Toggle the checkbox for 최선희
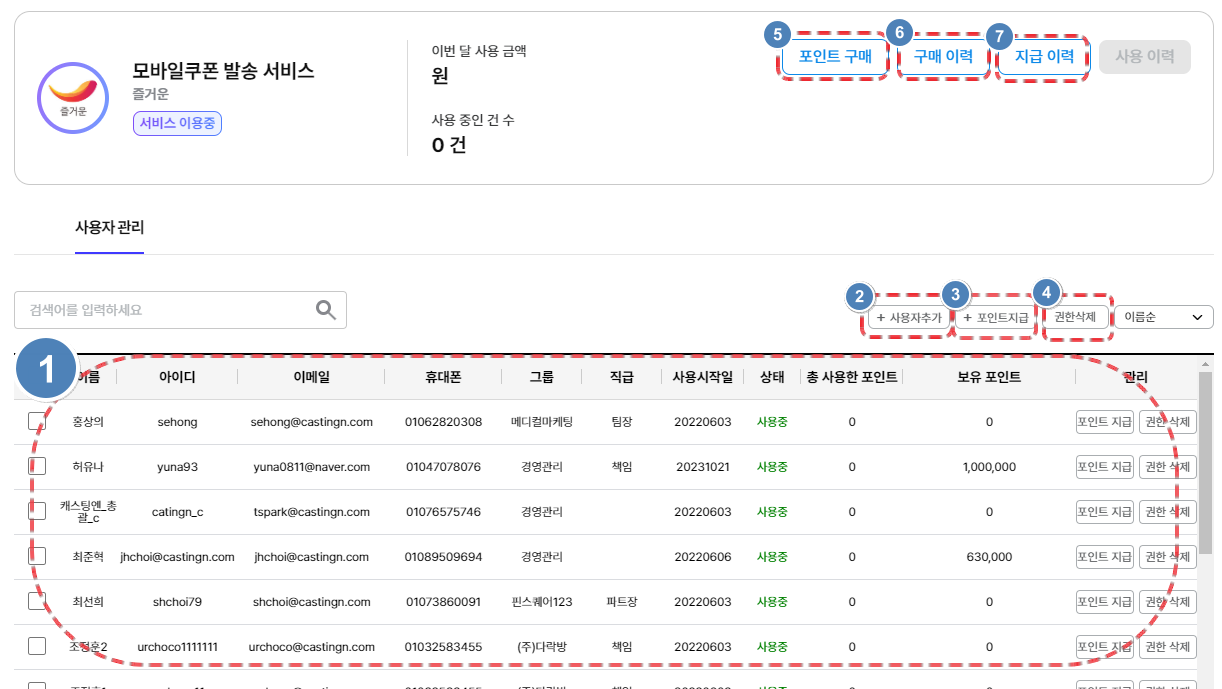This screenshot has width=1222, height=689. (37, 601)
